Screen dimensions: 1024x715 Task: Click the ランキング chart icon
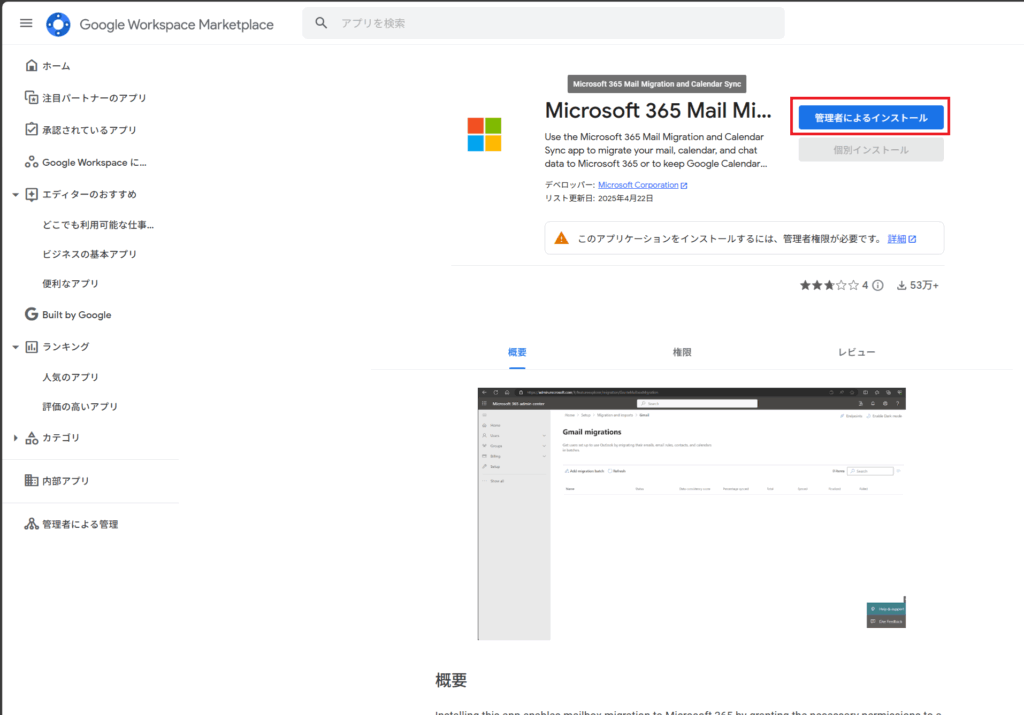tap(31, 347)
